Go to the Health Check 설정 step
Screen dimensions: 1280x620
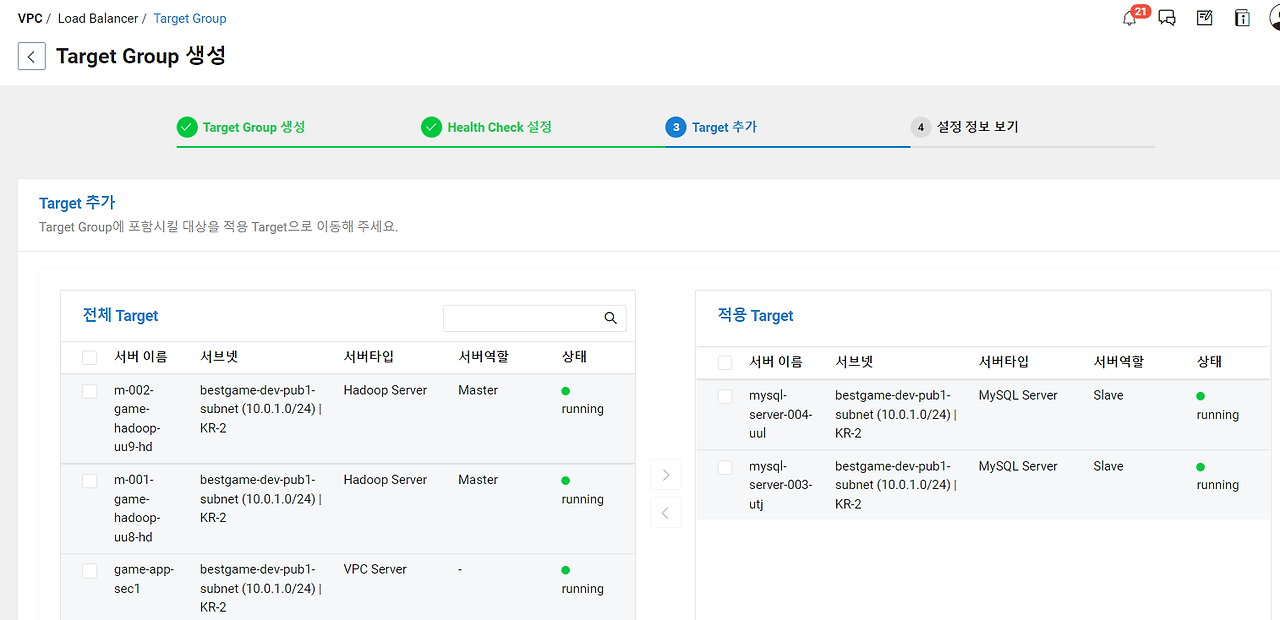[499, 127]
